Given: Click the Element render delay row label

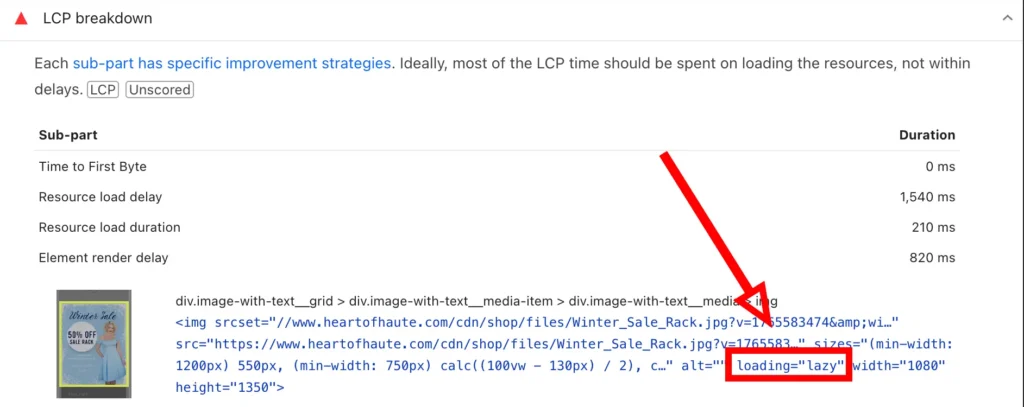Looking at the screenshot, I should point(104,258).
